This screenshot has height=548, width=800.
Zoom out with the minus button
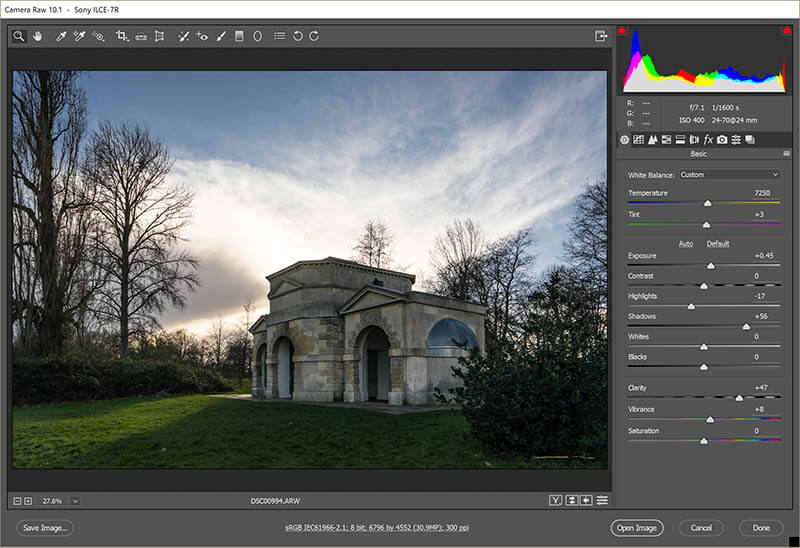(17, 501)
